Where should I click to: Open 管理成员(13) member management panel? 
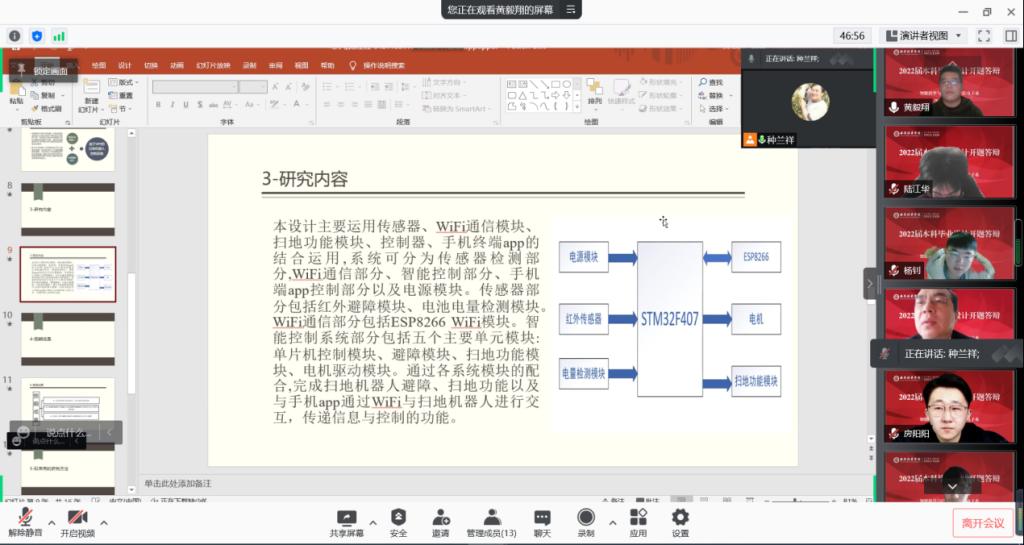pos(491,518)
